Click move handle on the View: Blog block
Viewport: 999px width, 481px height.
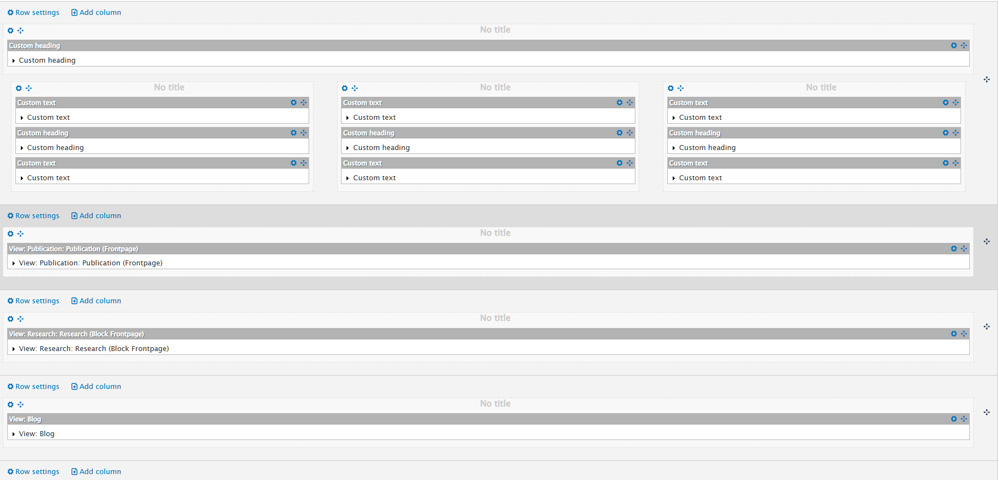[x=964, y=419]
